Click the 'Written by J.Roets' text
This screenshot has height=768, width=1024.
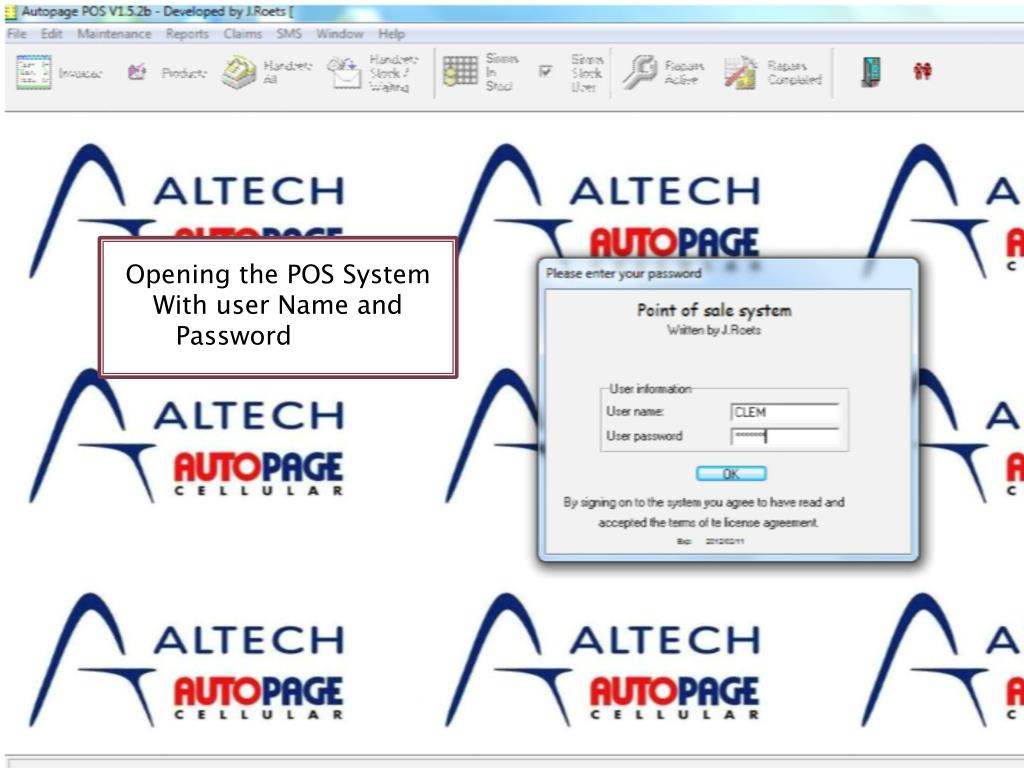pos(714,330)
